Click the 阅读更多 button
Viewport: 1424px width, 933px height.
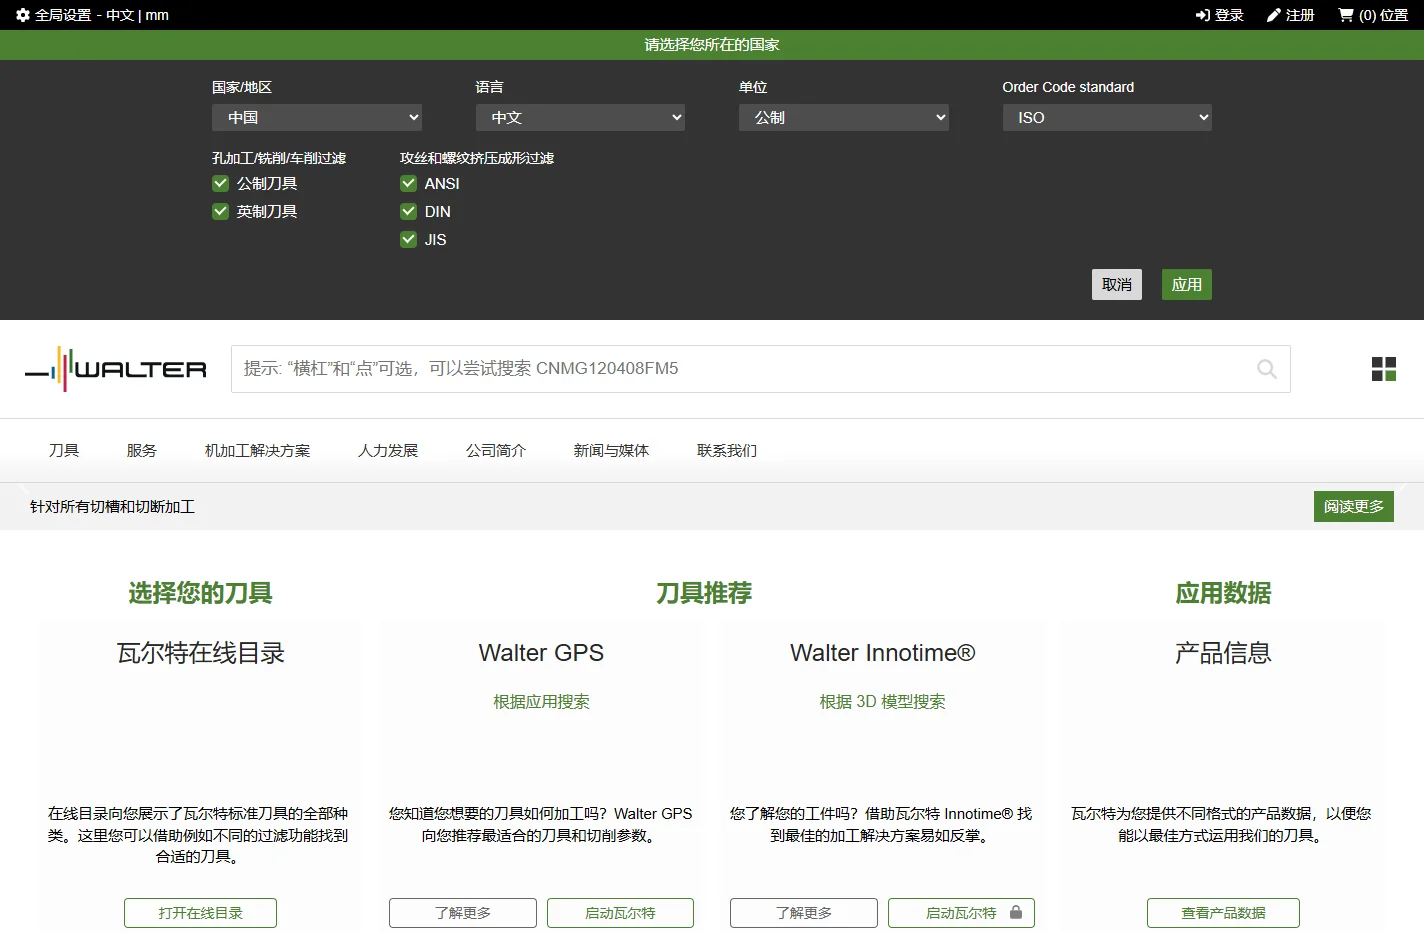(1354, 507)
